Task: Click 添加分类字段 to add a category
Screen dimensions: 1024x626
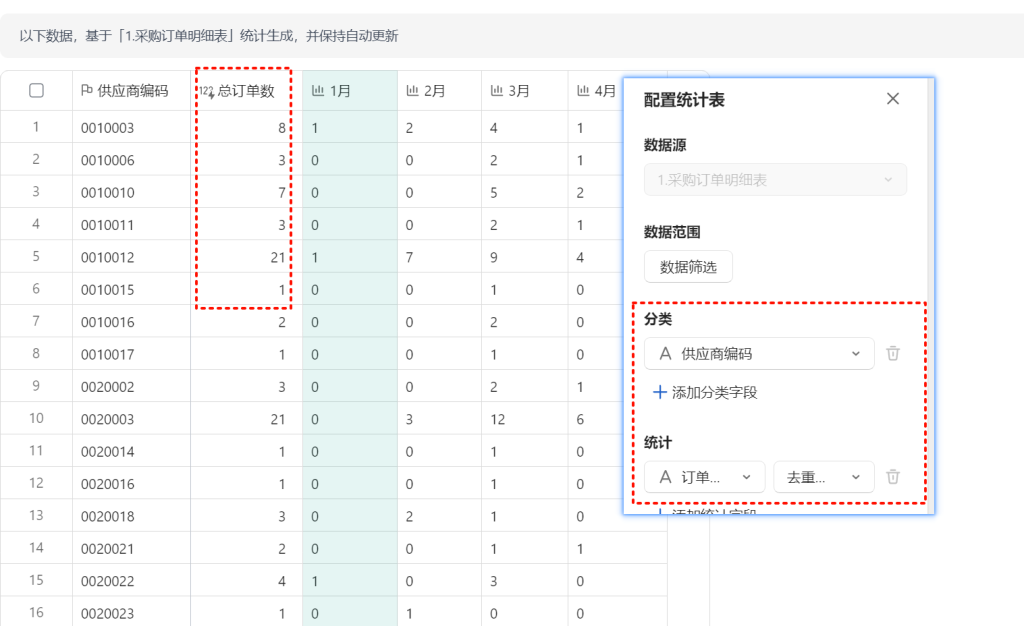Action: [x=705, y=392]
